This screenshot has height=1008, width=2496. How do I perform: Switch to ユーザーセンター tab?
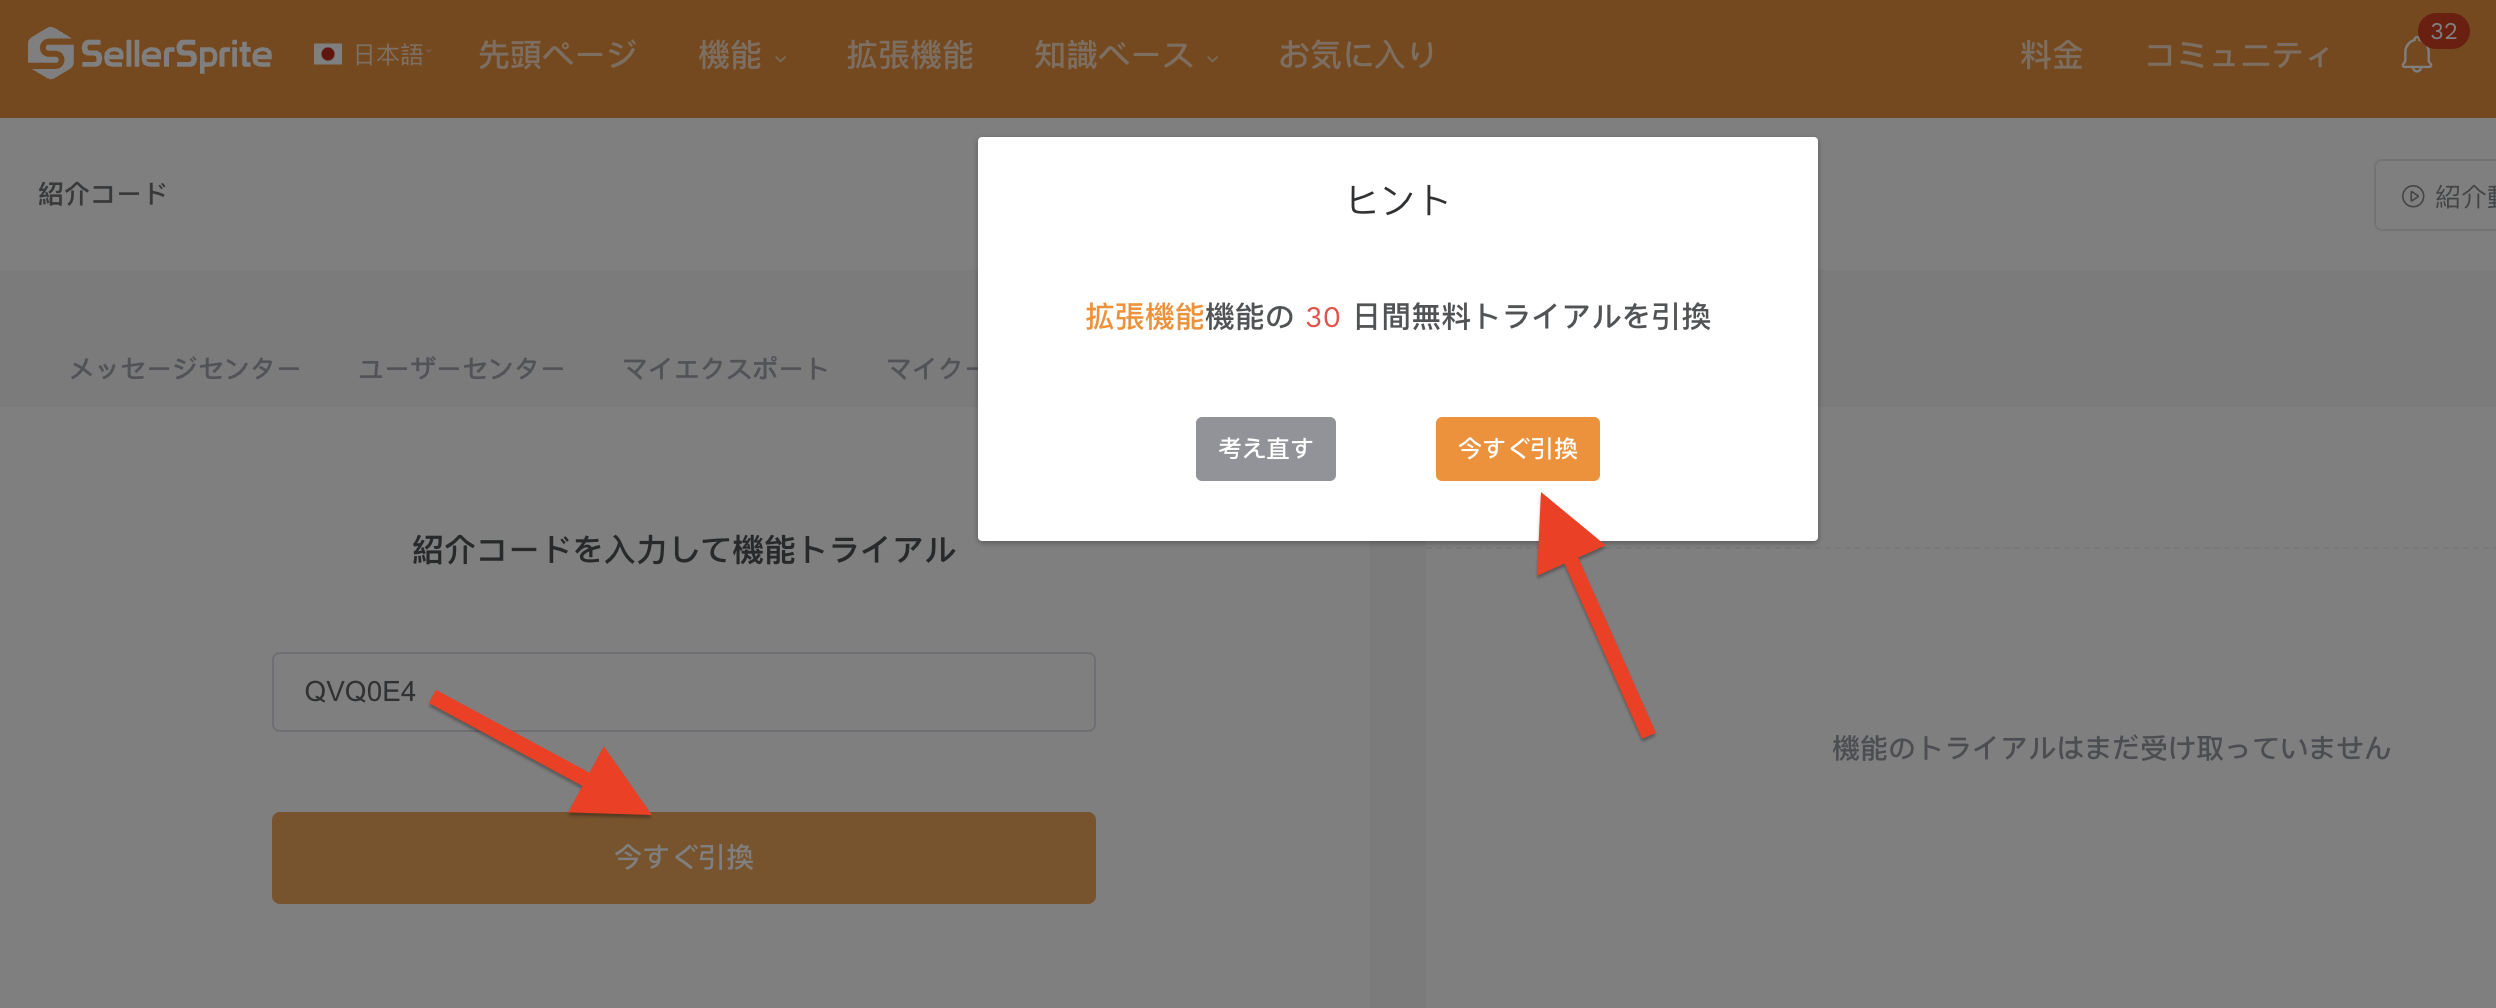[x=461, y=369]
